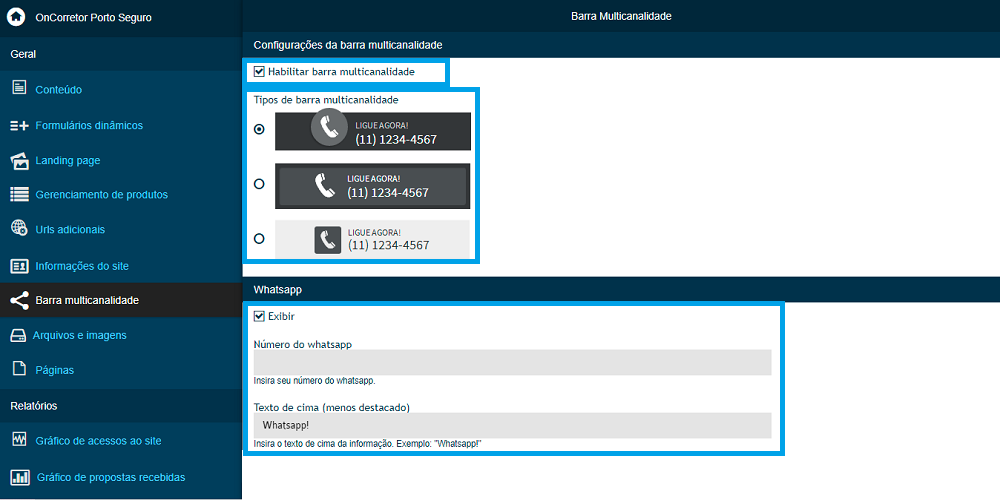Disable Habilitar barra multicanalidade checkbox
The width and height of the screenshot is (1000, 500).
coord(259,72)
